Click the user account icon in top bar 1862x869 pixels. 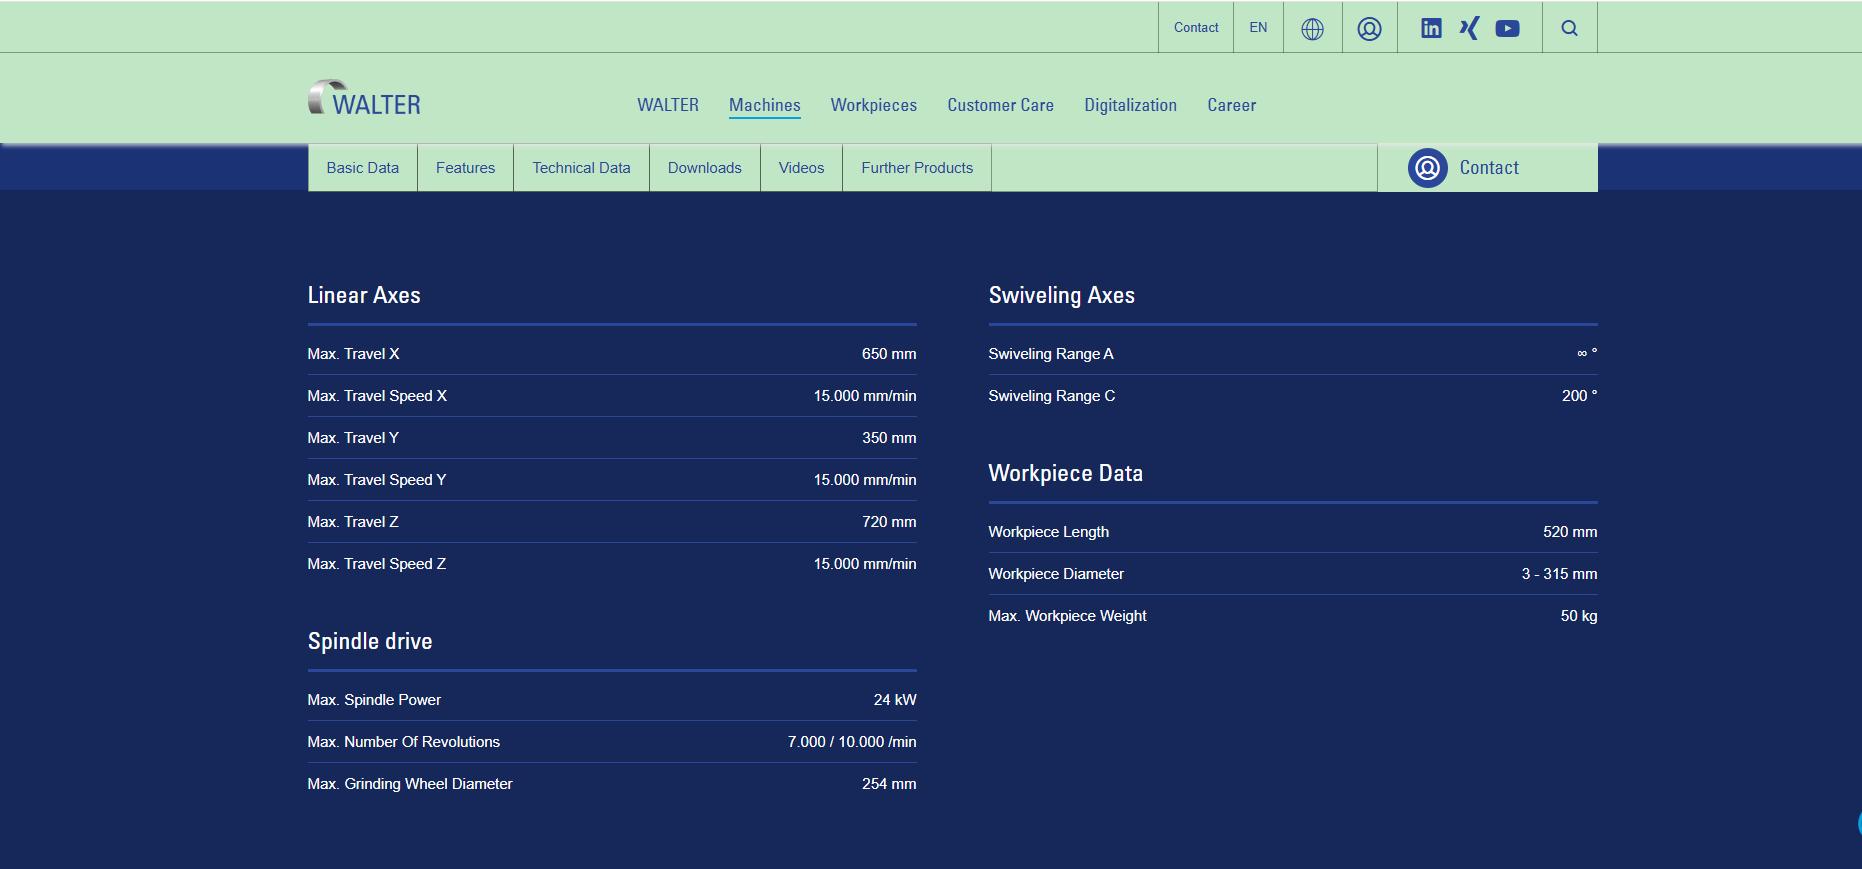pyautogui.click(x=1369, y=29)
